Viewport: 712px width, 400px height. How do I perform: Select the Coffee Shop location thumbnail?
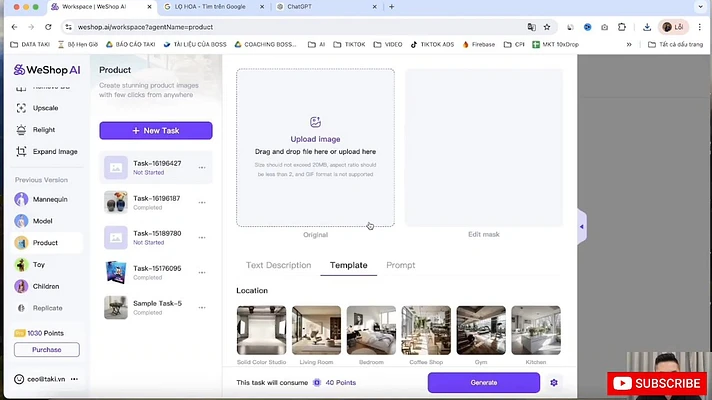tap(426, 330)
